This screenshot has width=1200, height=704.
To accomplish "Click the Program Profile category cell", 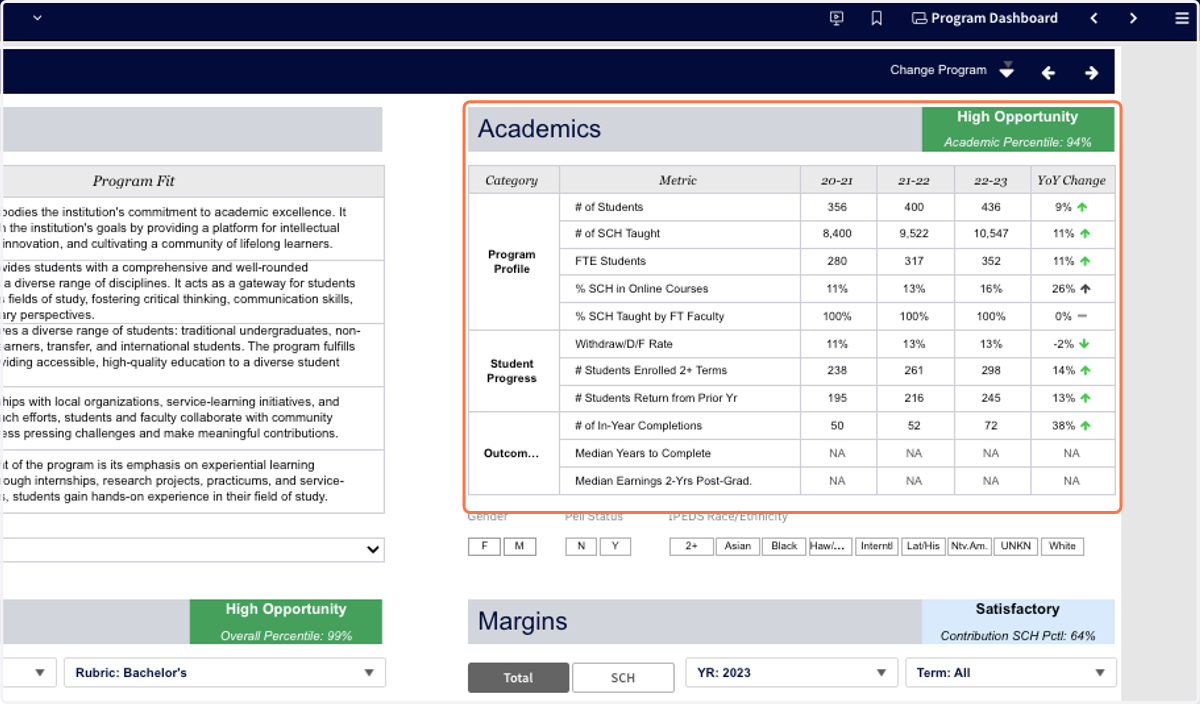I will [x=512, y=262].
